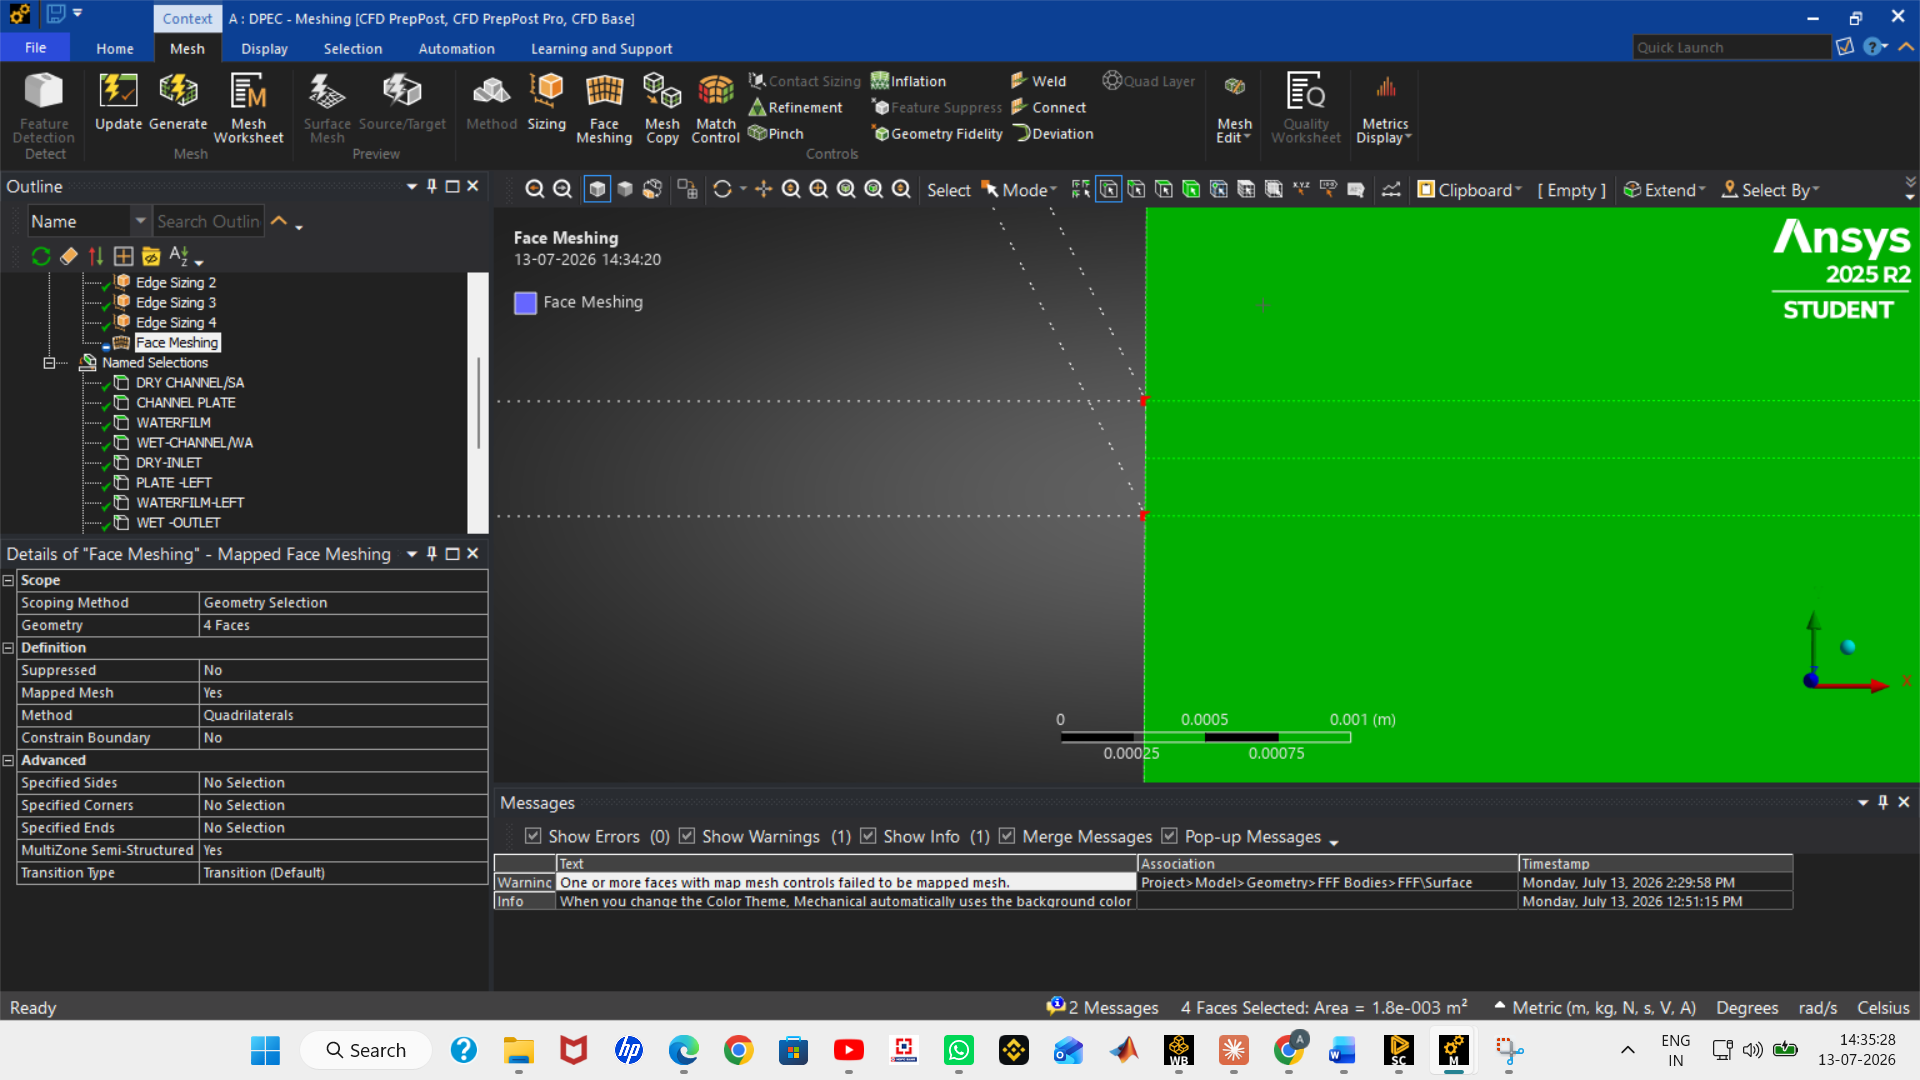Click the Search Outline input field
The width and height of the screenshot is (1920, 1080).
(208, 221)
